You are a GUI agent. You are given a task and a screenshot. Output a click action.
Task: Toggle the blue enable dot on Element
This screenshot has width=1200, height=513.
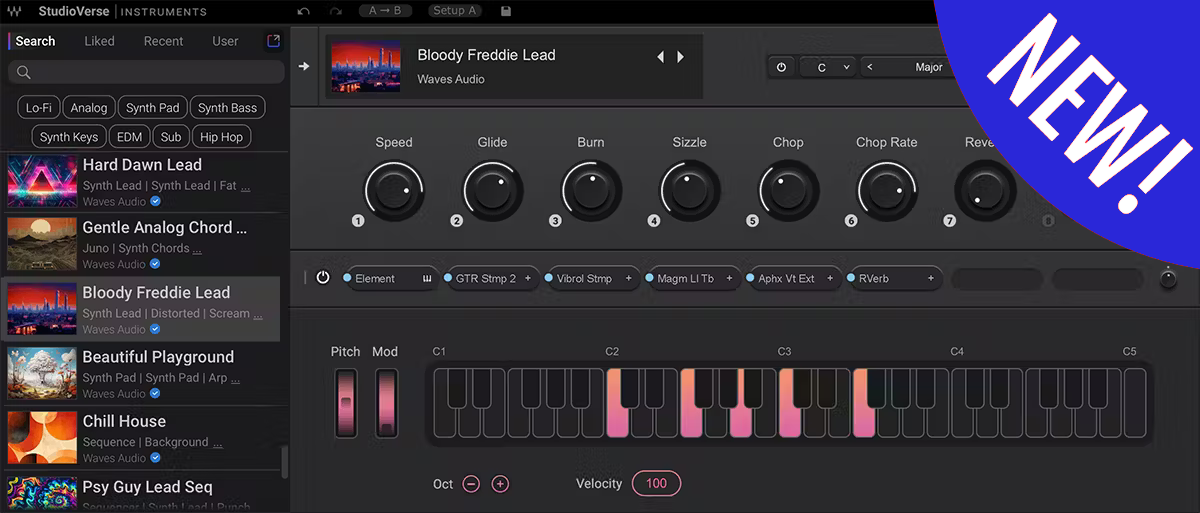(347, 278)
